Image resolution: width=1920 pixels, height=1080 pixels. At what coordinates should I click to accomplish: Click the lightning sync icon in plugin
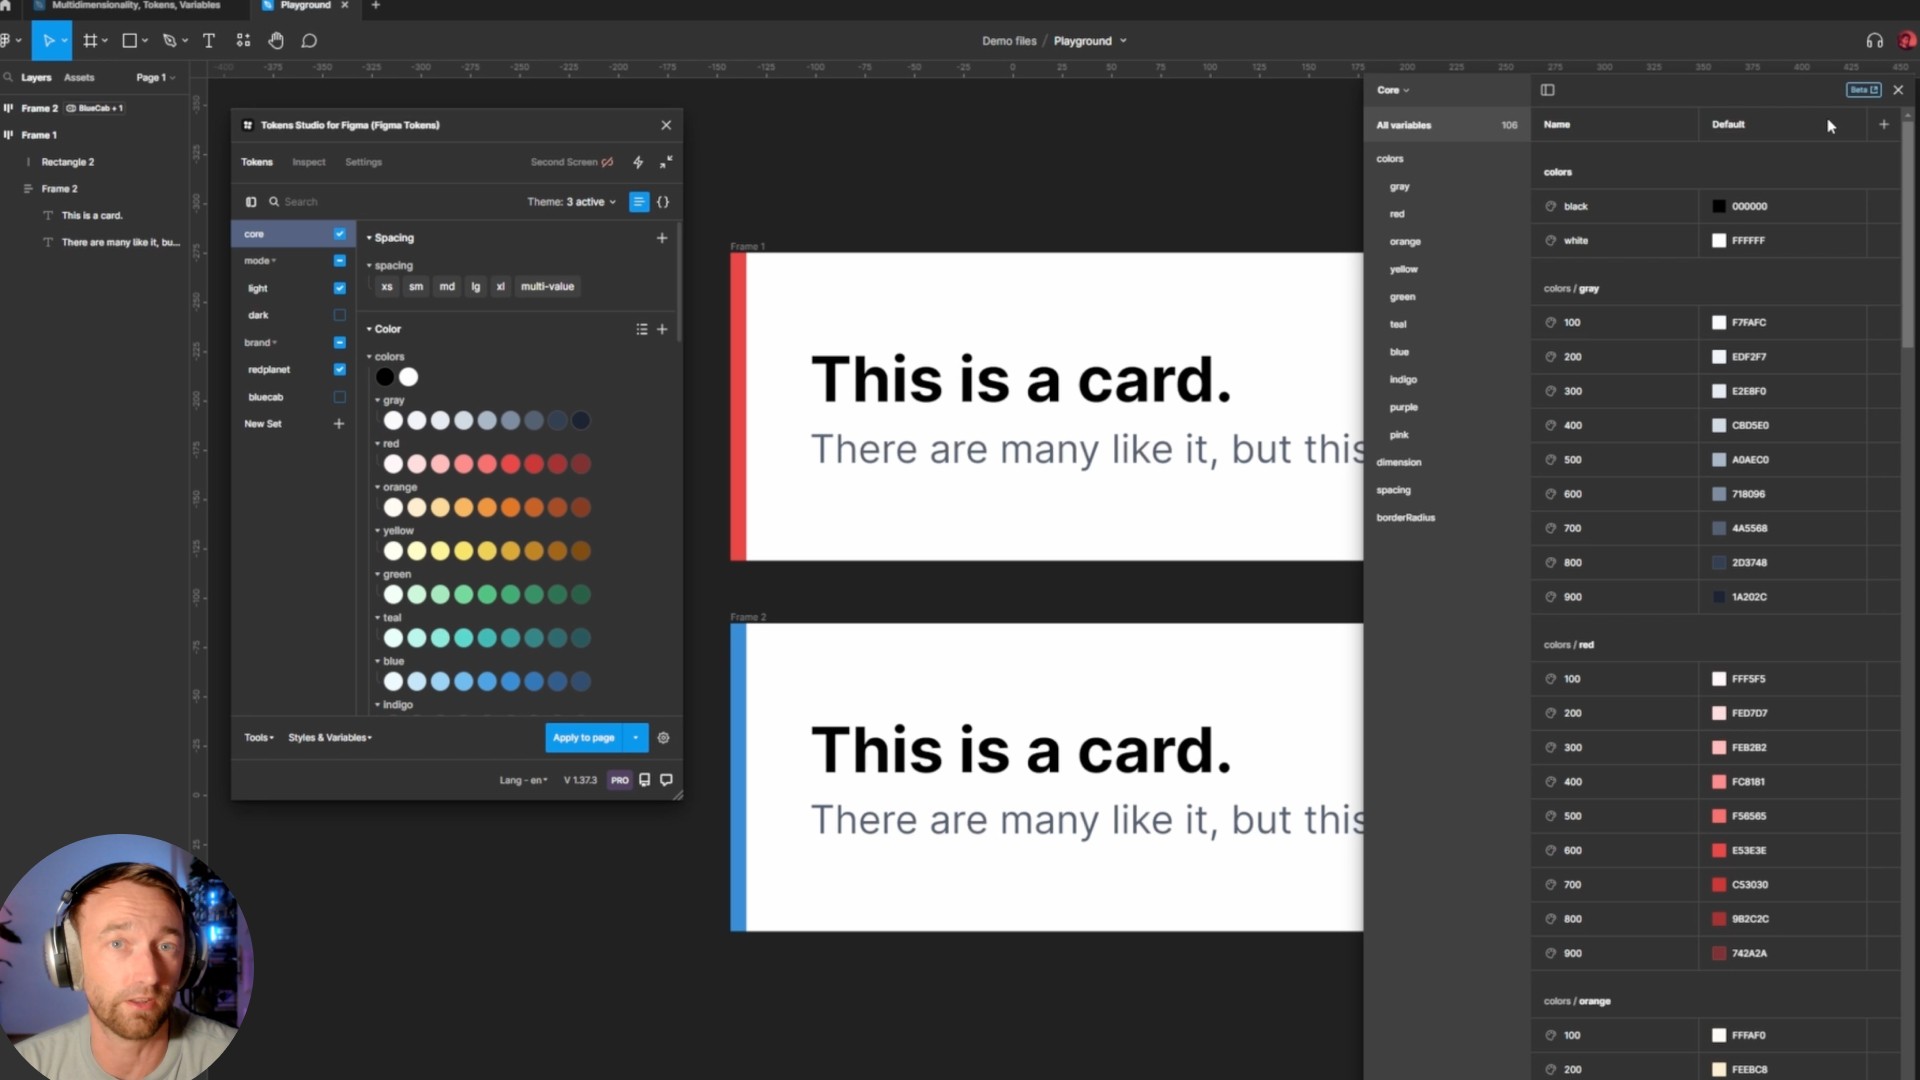(638, 162)
